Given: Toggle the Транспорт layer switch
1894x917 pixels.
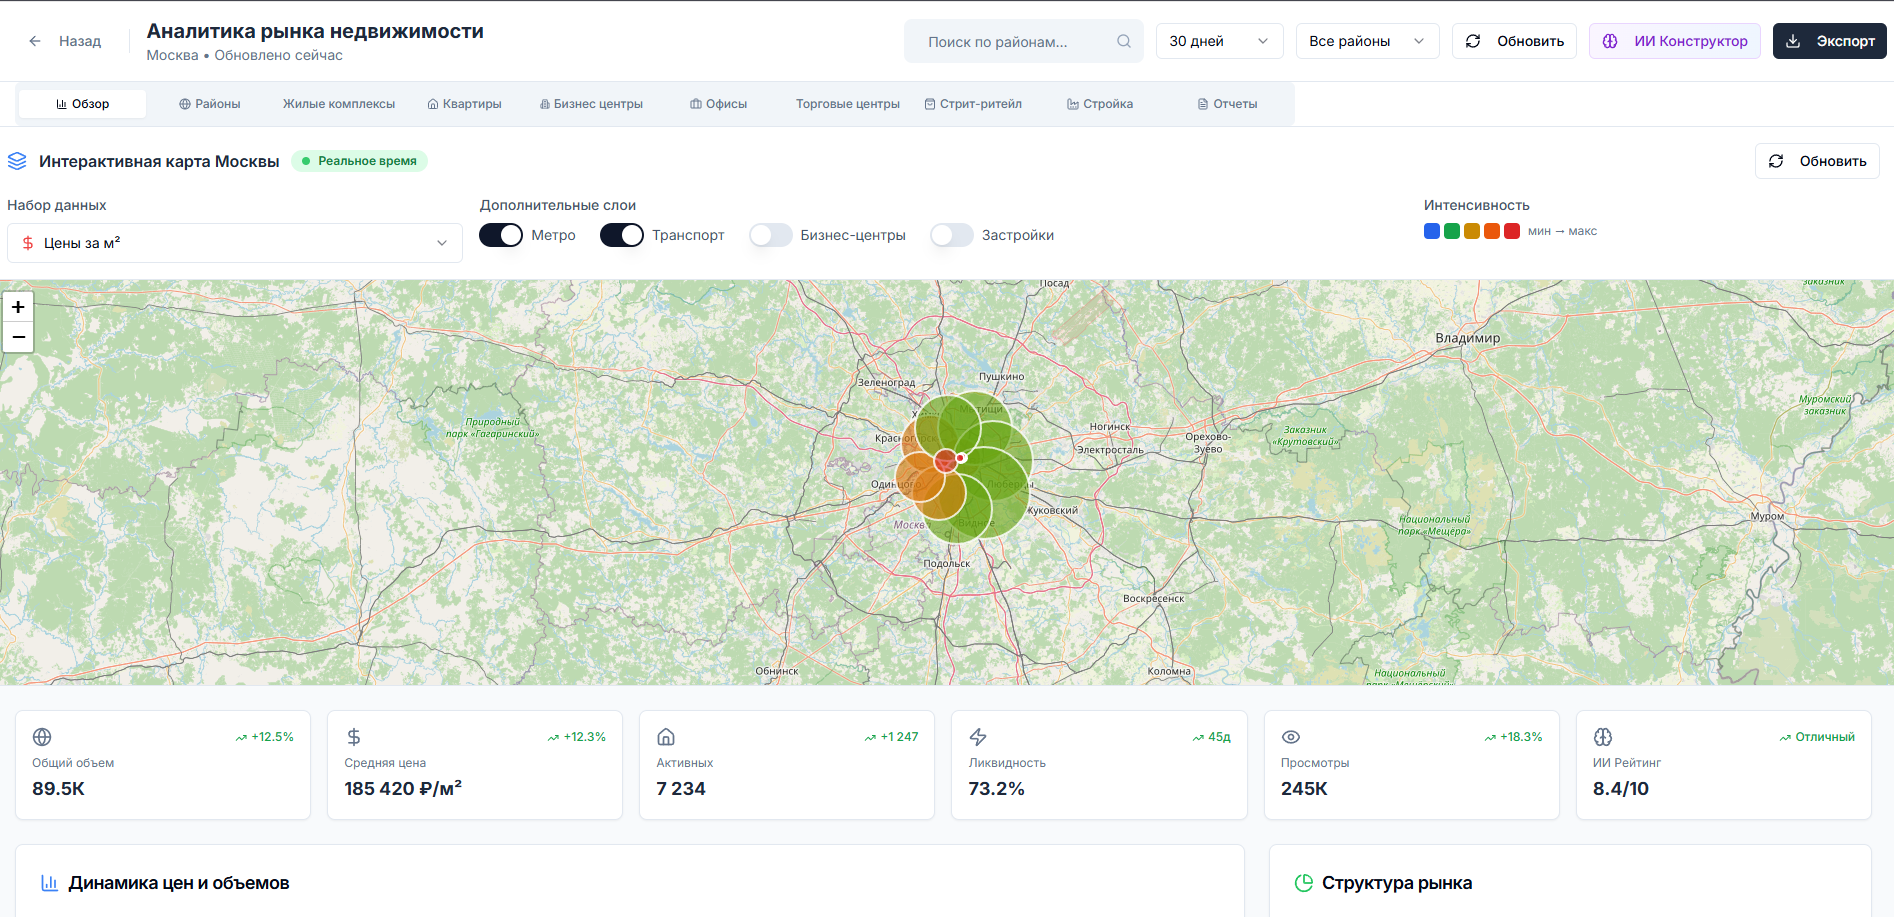Looking at the screenshot, I should [x=622, y=235].
